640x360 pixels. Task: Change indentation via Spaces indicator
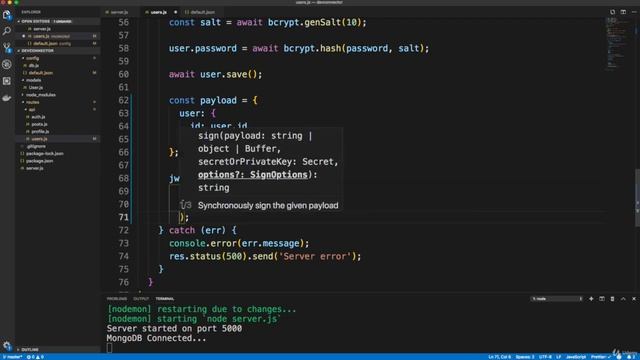[x=524, y=357]
